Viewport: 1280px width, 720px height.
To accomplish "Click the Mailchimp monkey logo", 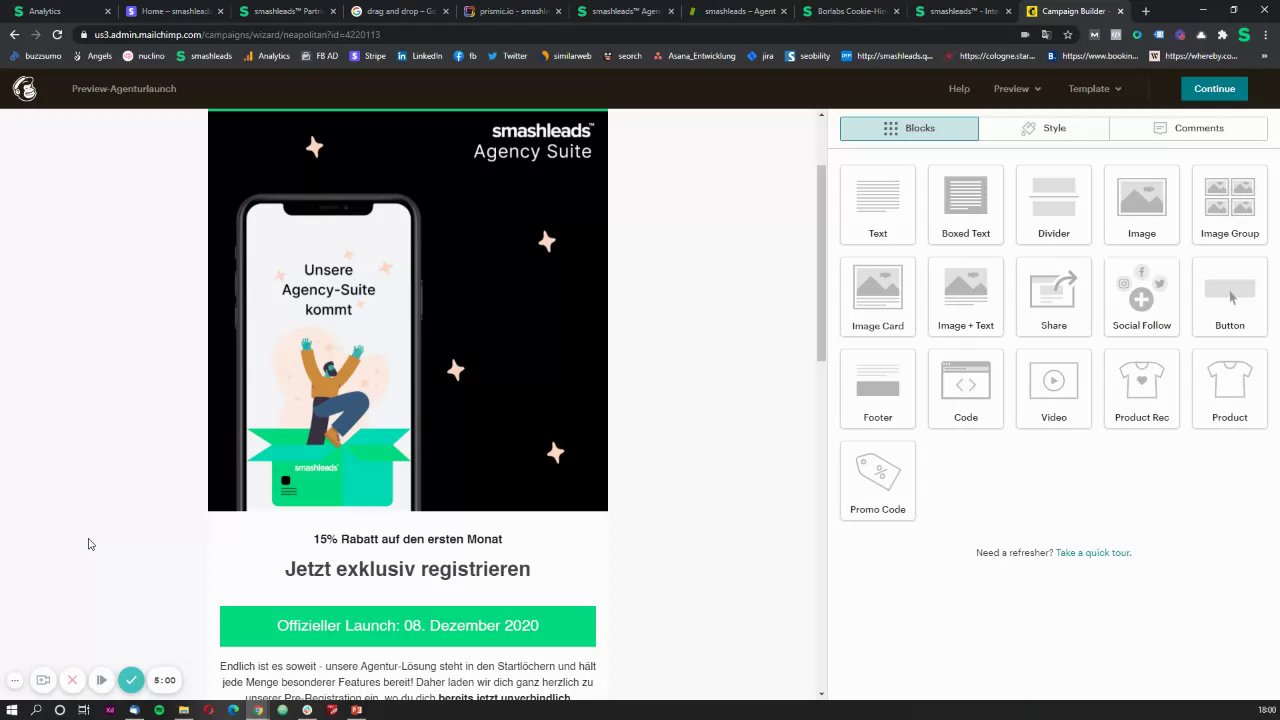I will click(25, 89).
